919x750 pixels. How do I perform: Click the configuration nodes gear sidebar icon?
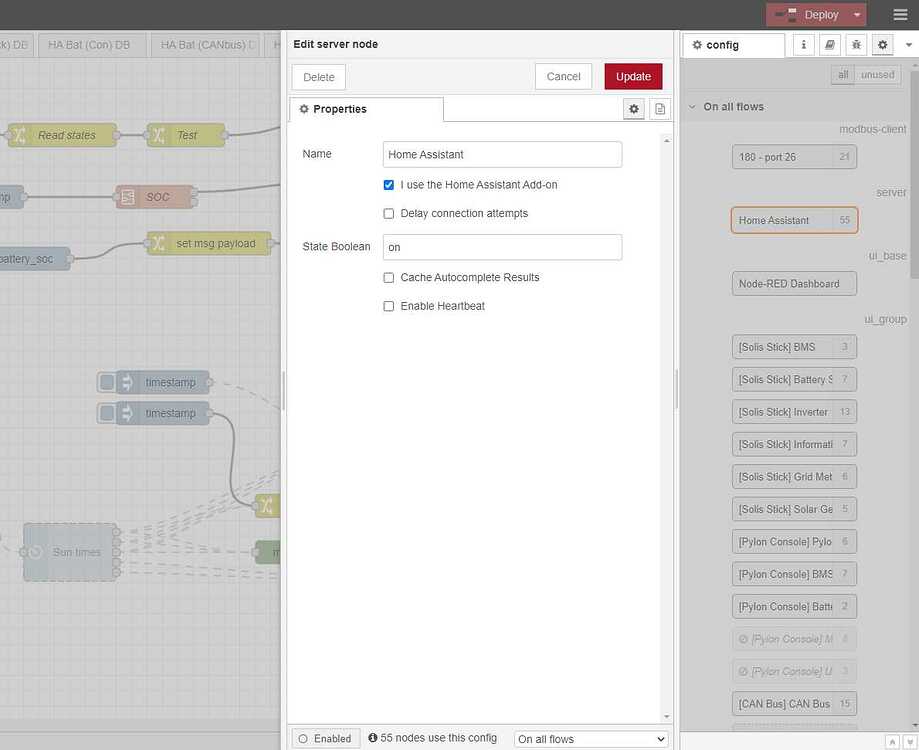point(882,45)
